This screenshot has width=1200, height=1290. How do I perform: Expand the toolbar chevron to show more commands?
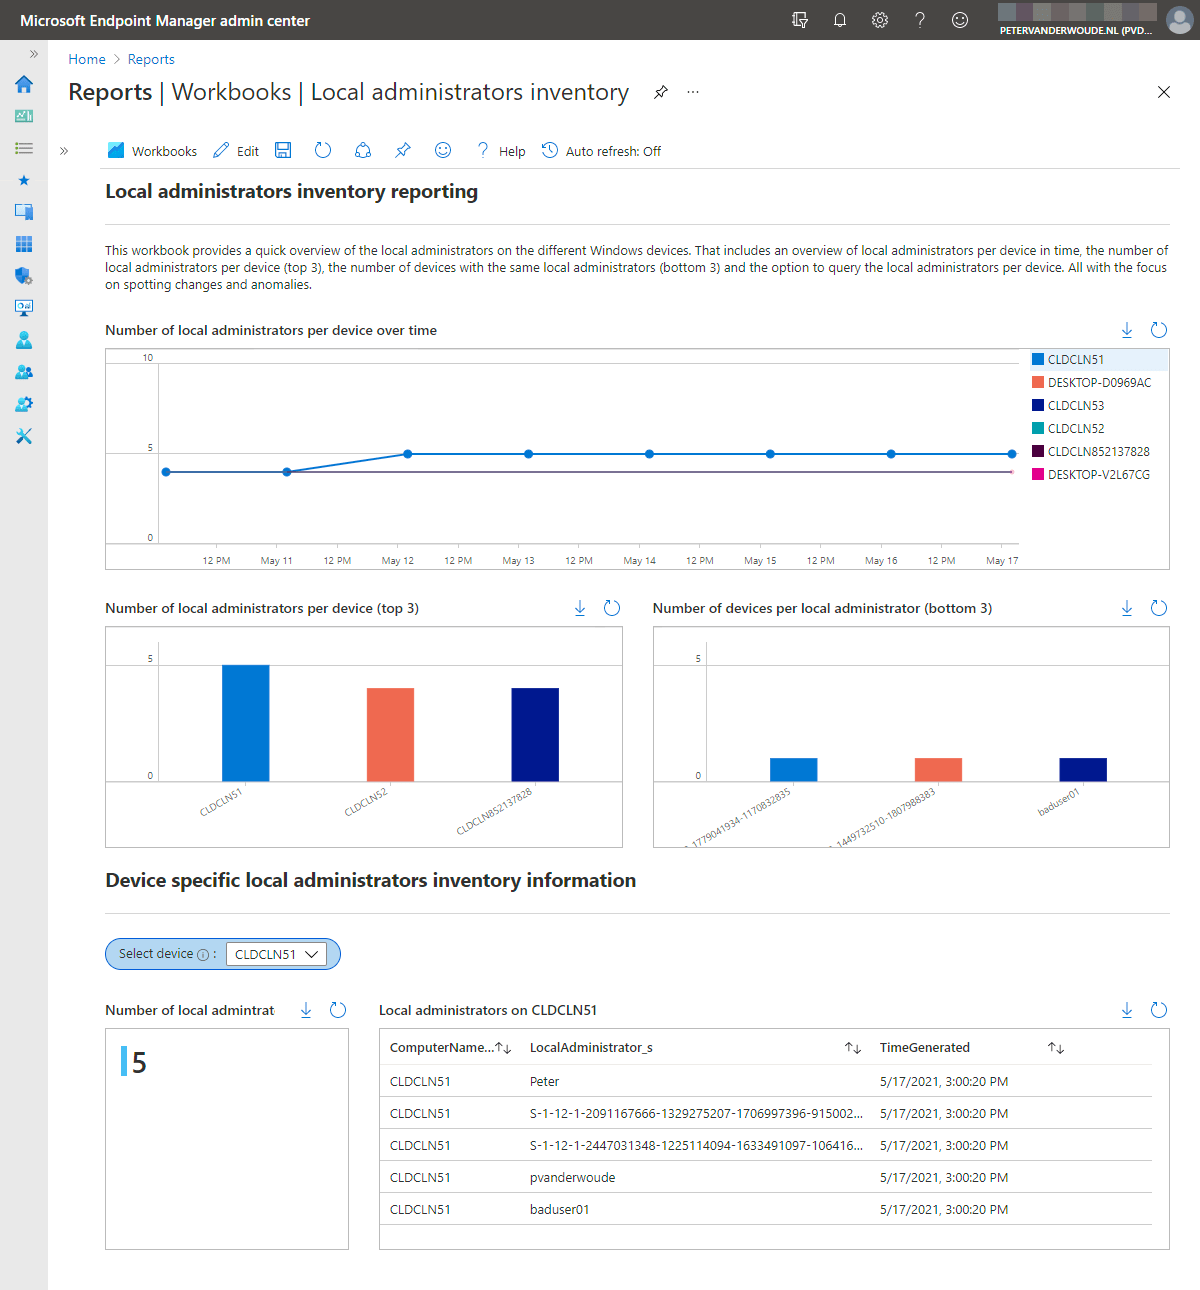63,151
